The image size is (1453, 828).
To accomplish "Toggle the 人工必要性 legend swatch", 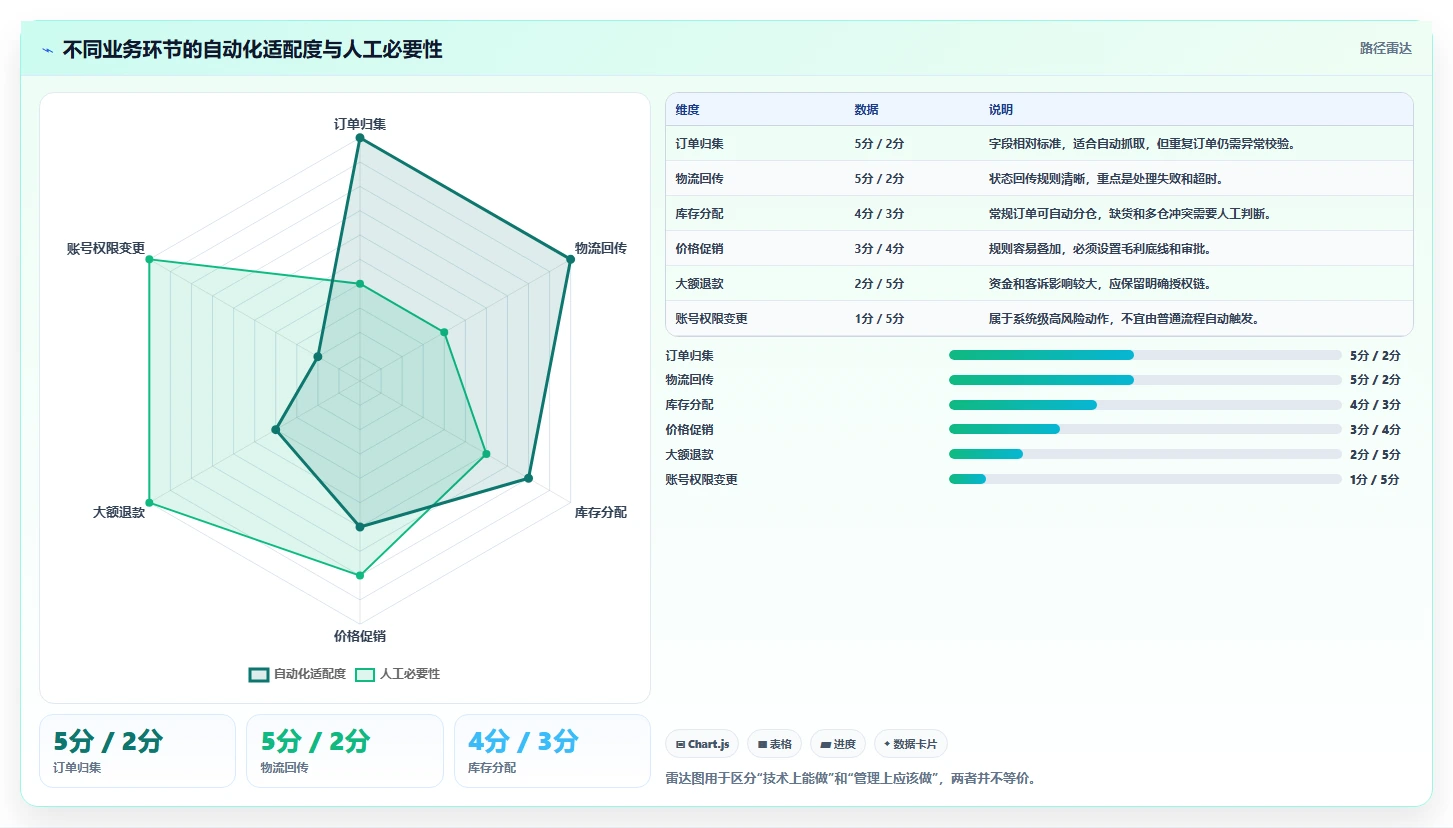I will [365, 674].
